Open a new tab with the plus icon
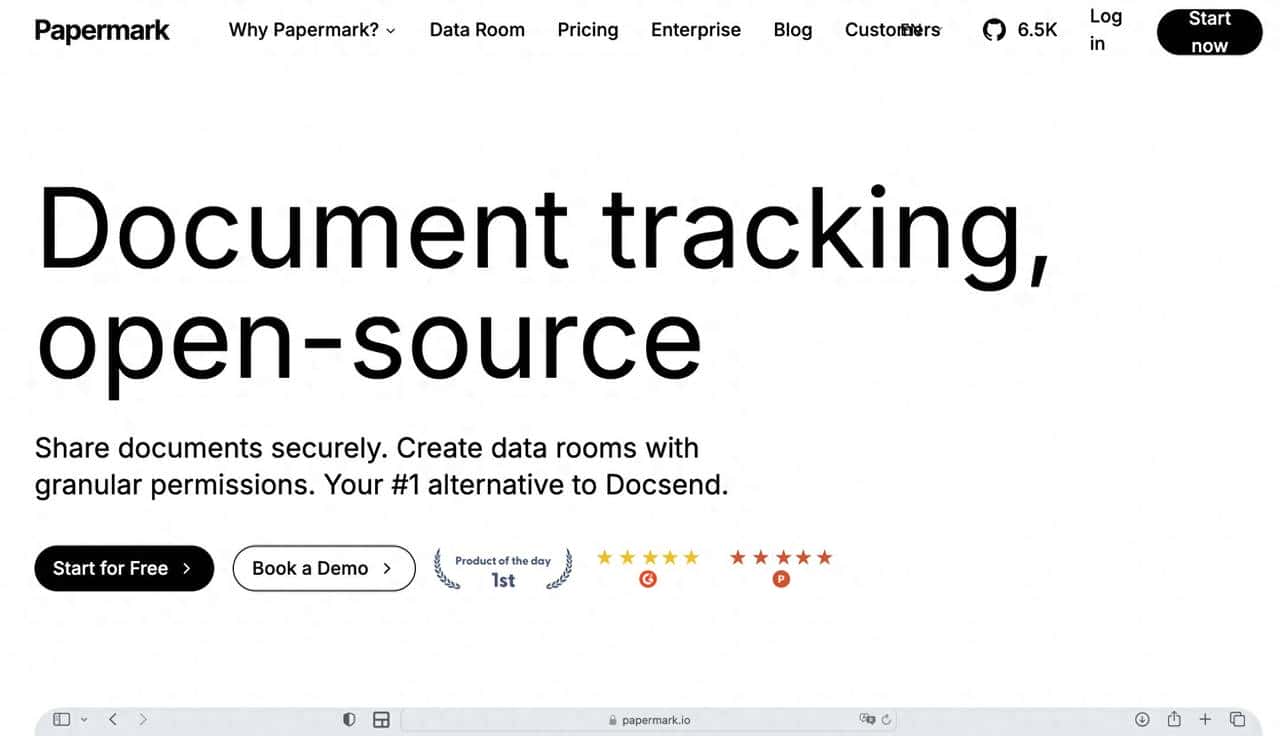Image resolution: width=1280 pixels, height=736 pixels. (x=1206, y=719)
